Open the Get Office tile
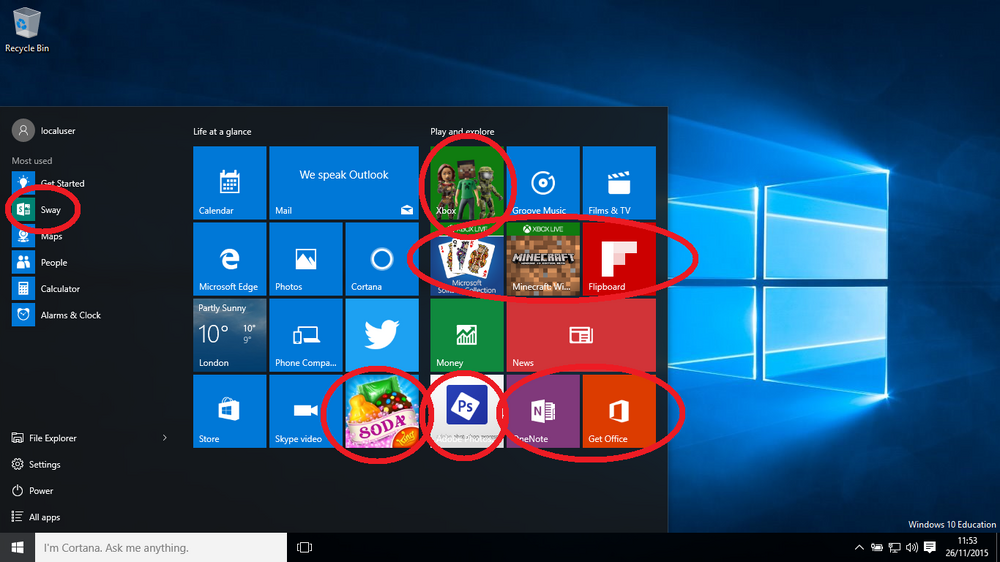1000x562 pixels. [619, 411]
